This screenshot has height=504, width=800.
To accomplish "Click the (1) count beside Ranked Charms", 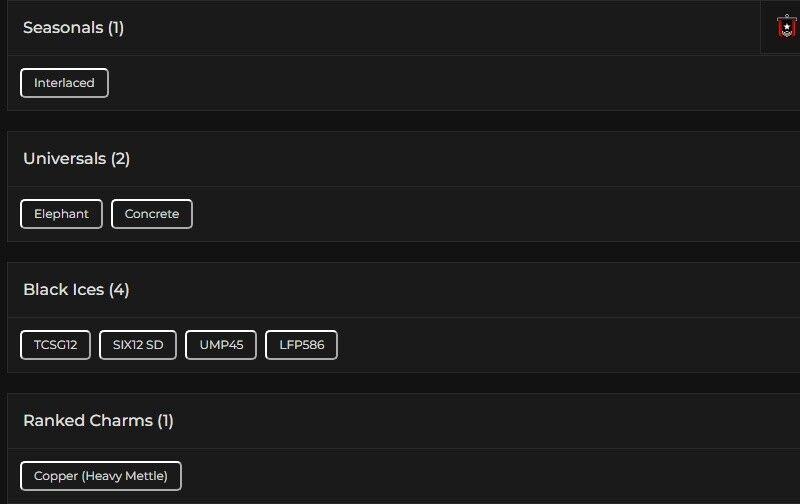I will (165, 421).
